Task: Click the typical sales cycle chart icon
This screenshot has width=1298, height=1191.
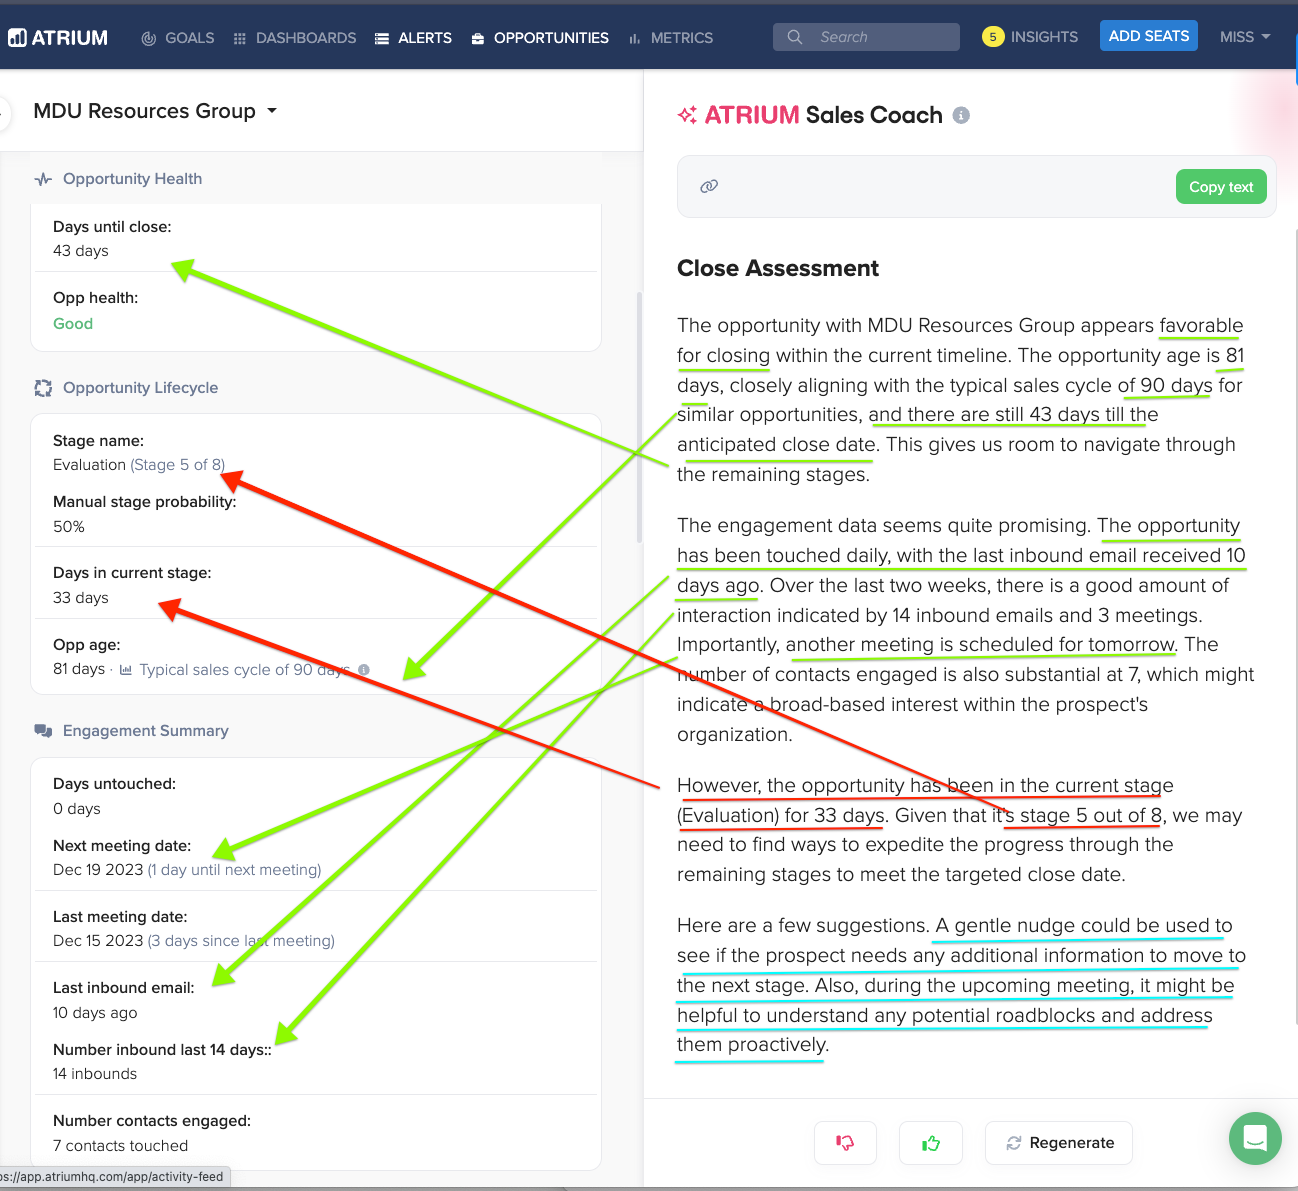Action: (x=126, y=670)
